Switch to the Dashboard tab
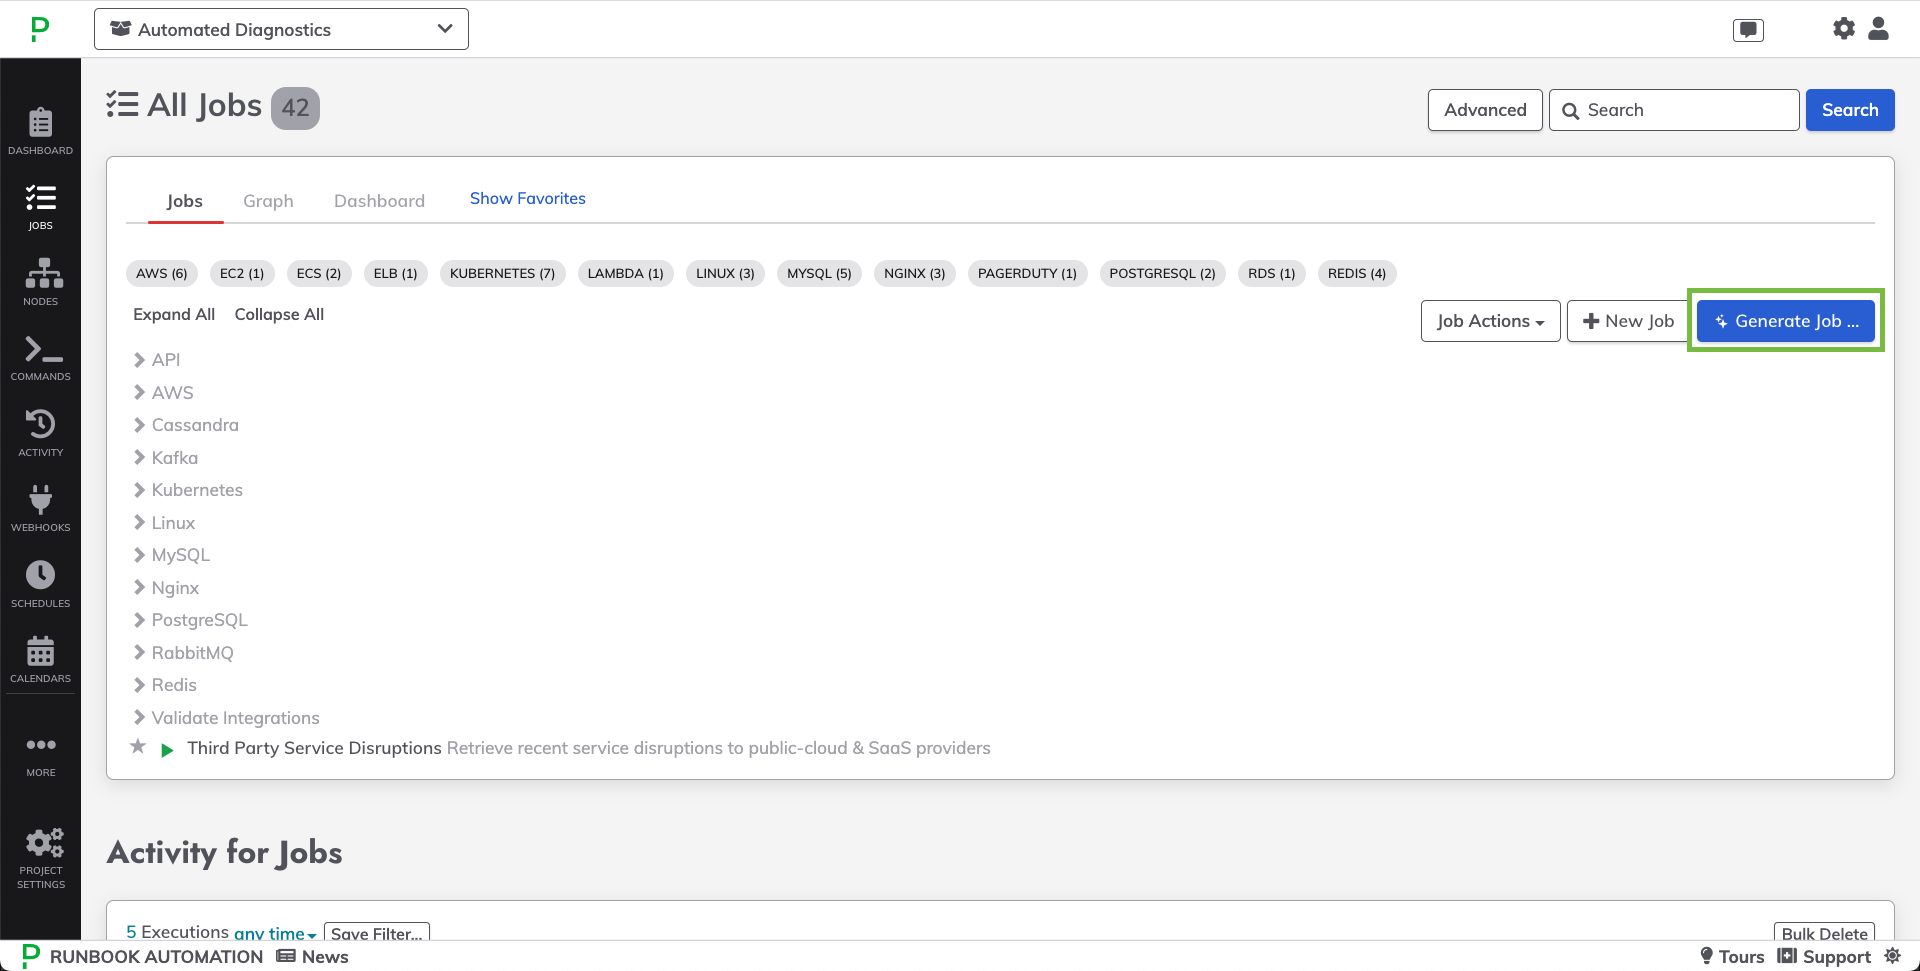Screen dimensions: 1920x971 379,201
